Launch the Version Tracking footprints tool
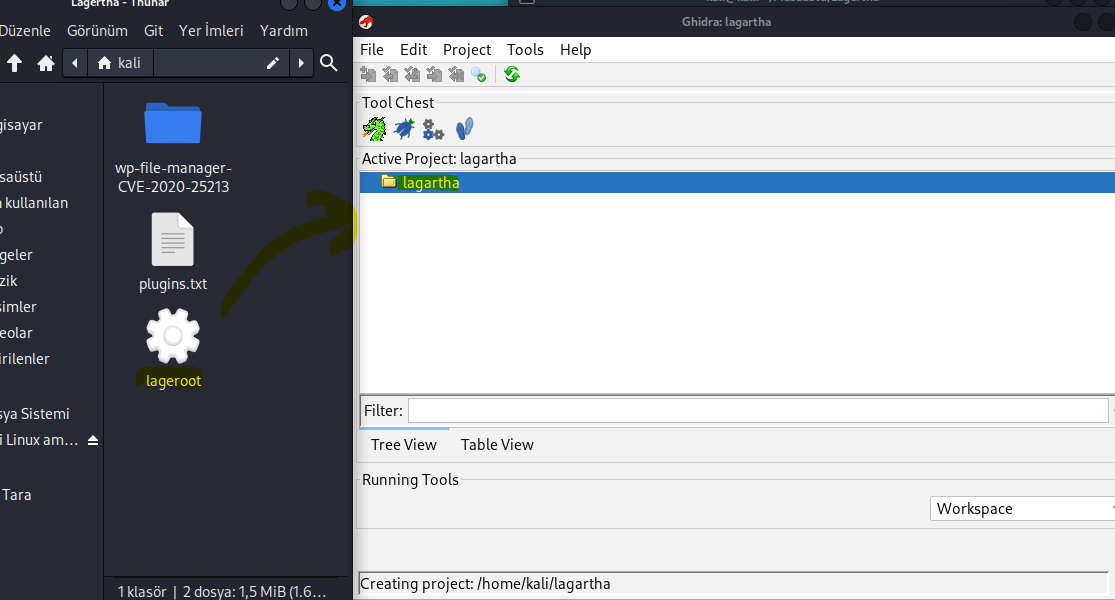1115x600 pixels. pos(464,129)
